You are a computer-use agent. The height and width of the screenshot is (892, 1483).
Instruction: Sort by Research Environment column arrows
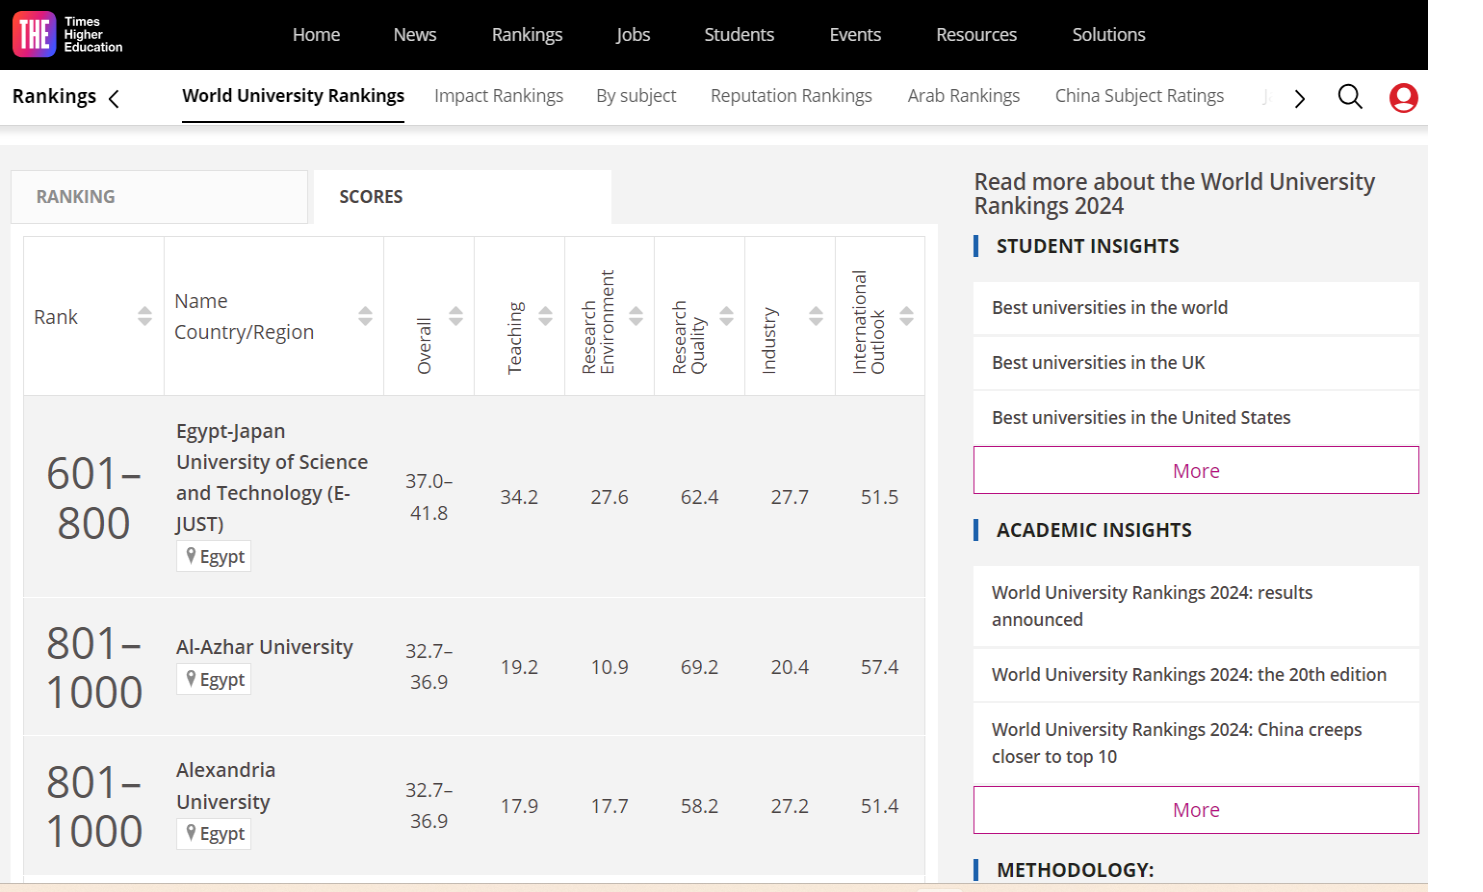(x=636, y=316)
